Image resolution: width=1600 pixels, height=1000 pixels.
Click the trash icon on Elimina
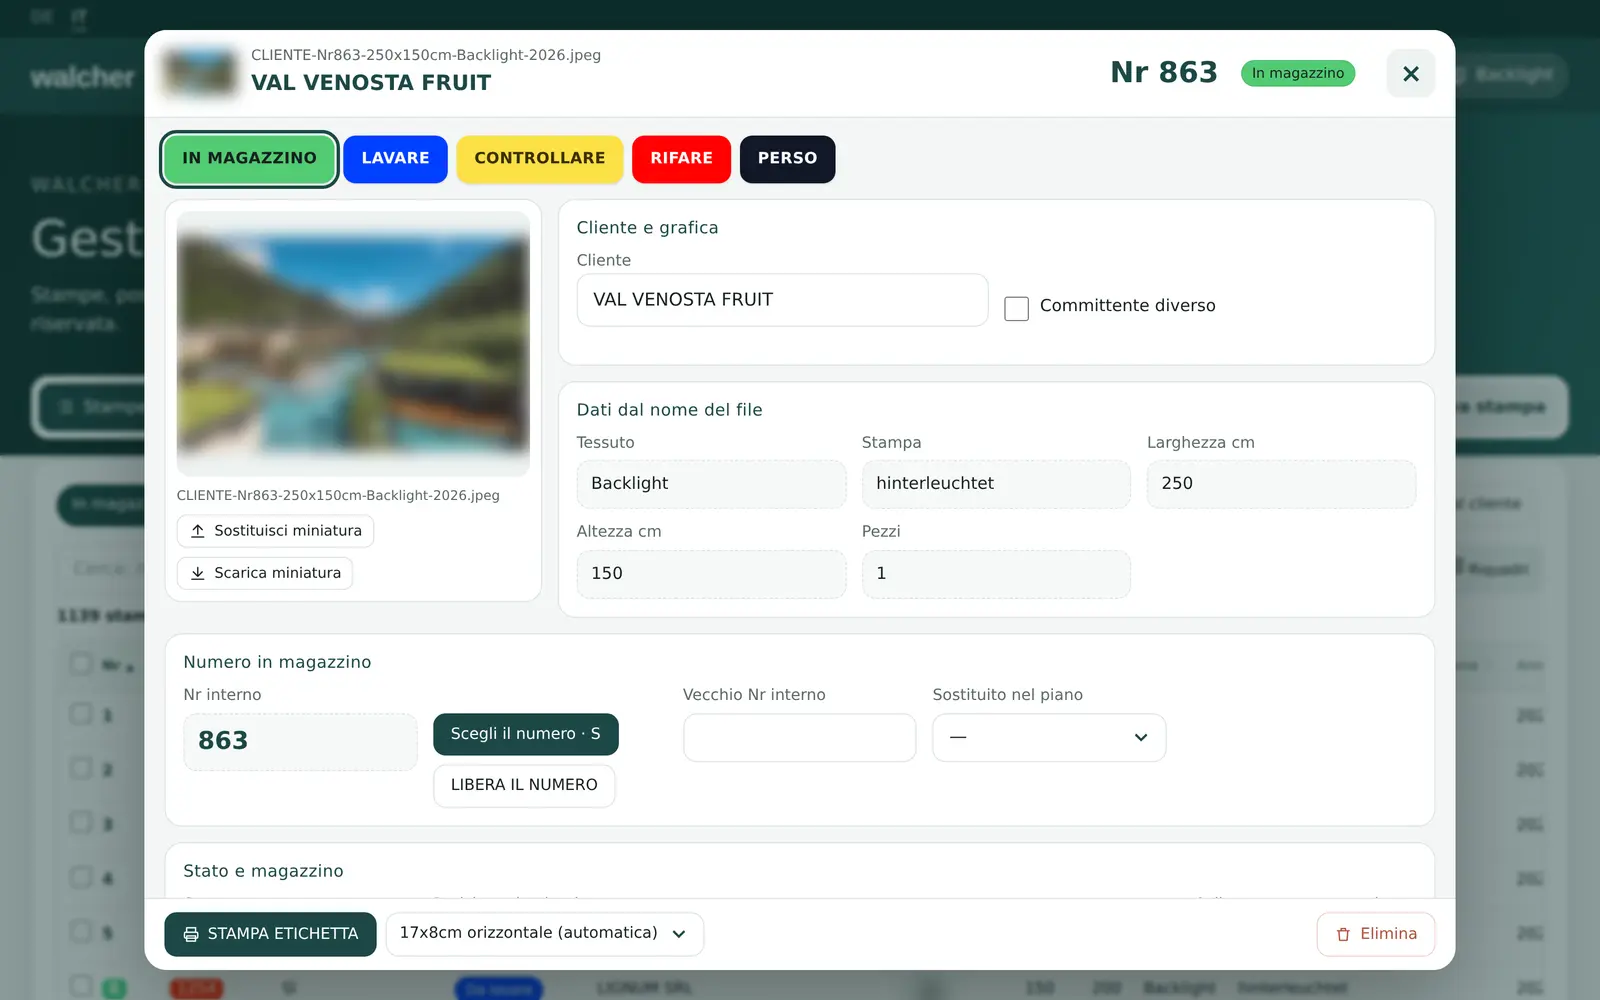1343,934
